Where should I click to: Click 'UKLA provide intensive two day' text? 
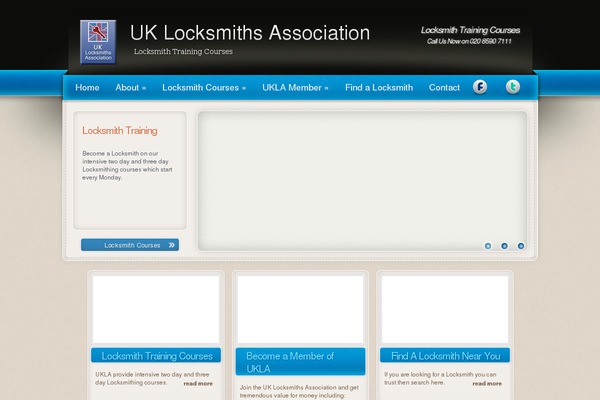coord(152,378)
